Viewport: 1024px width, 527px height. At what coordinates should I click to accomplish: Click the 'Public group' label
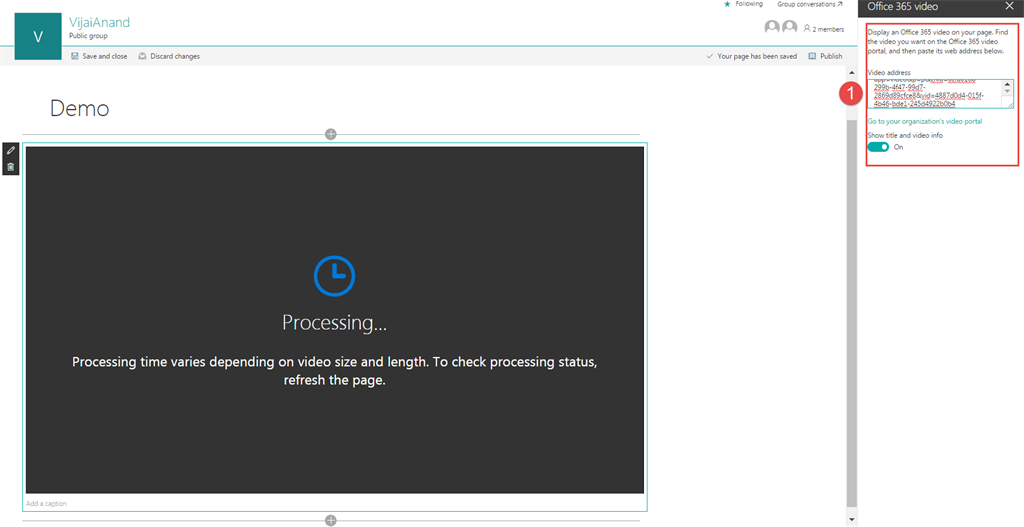(x=88, y=36)
